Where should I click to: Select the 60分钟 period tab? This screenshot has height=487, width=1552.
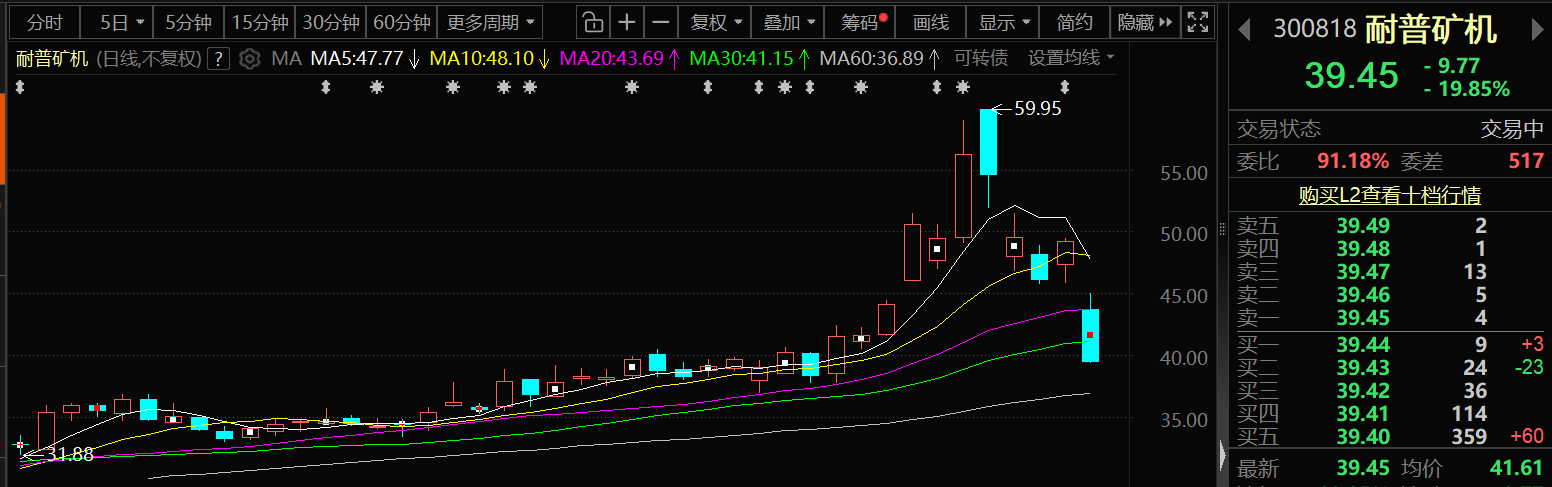(401, 22)
